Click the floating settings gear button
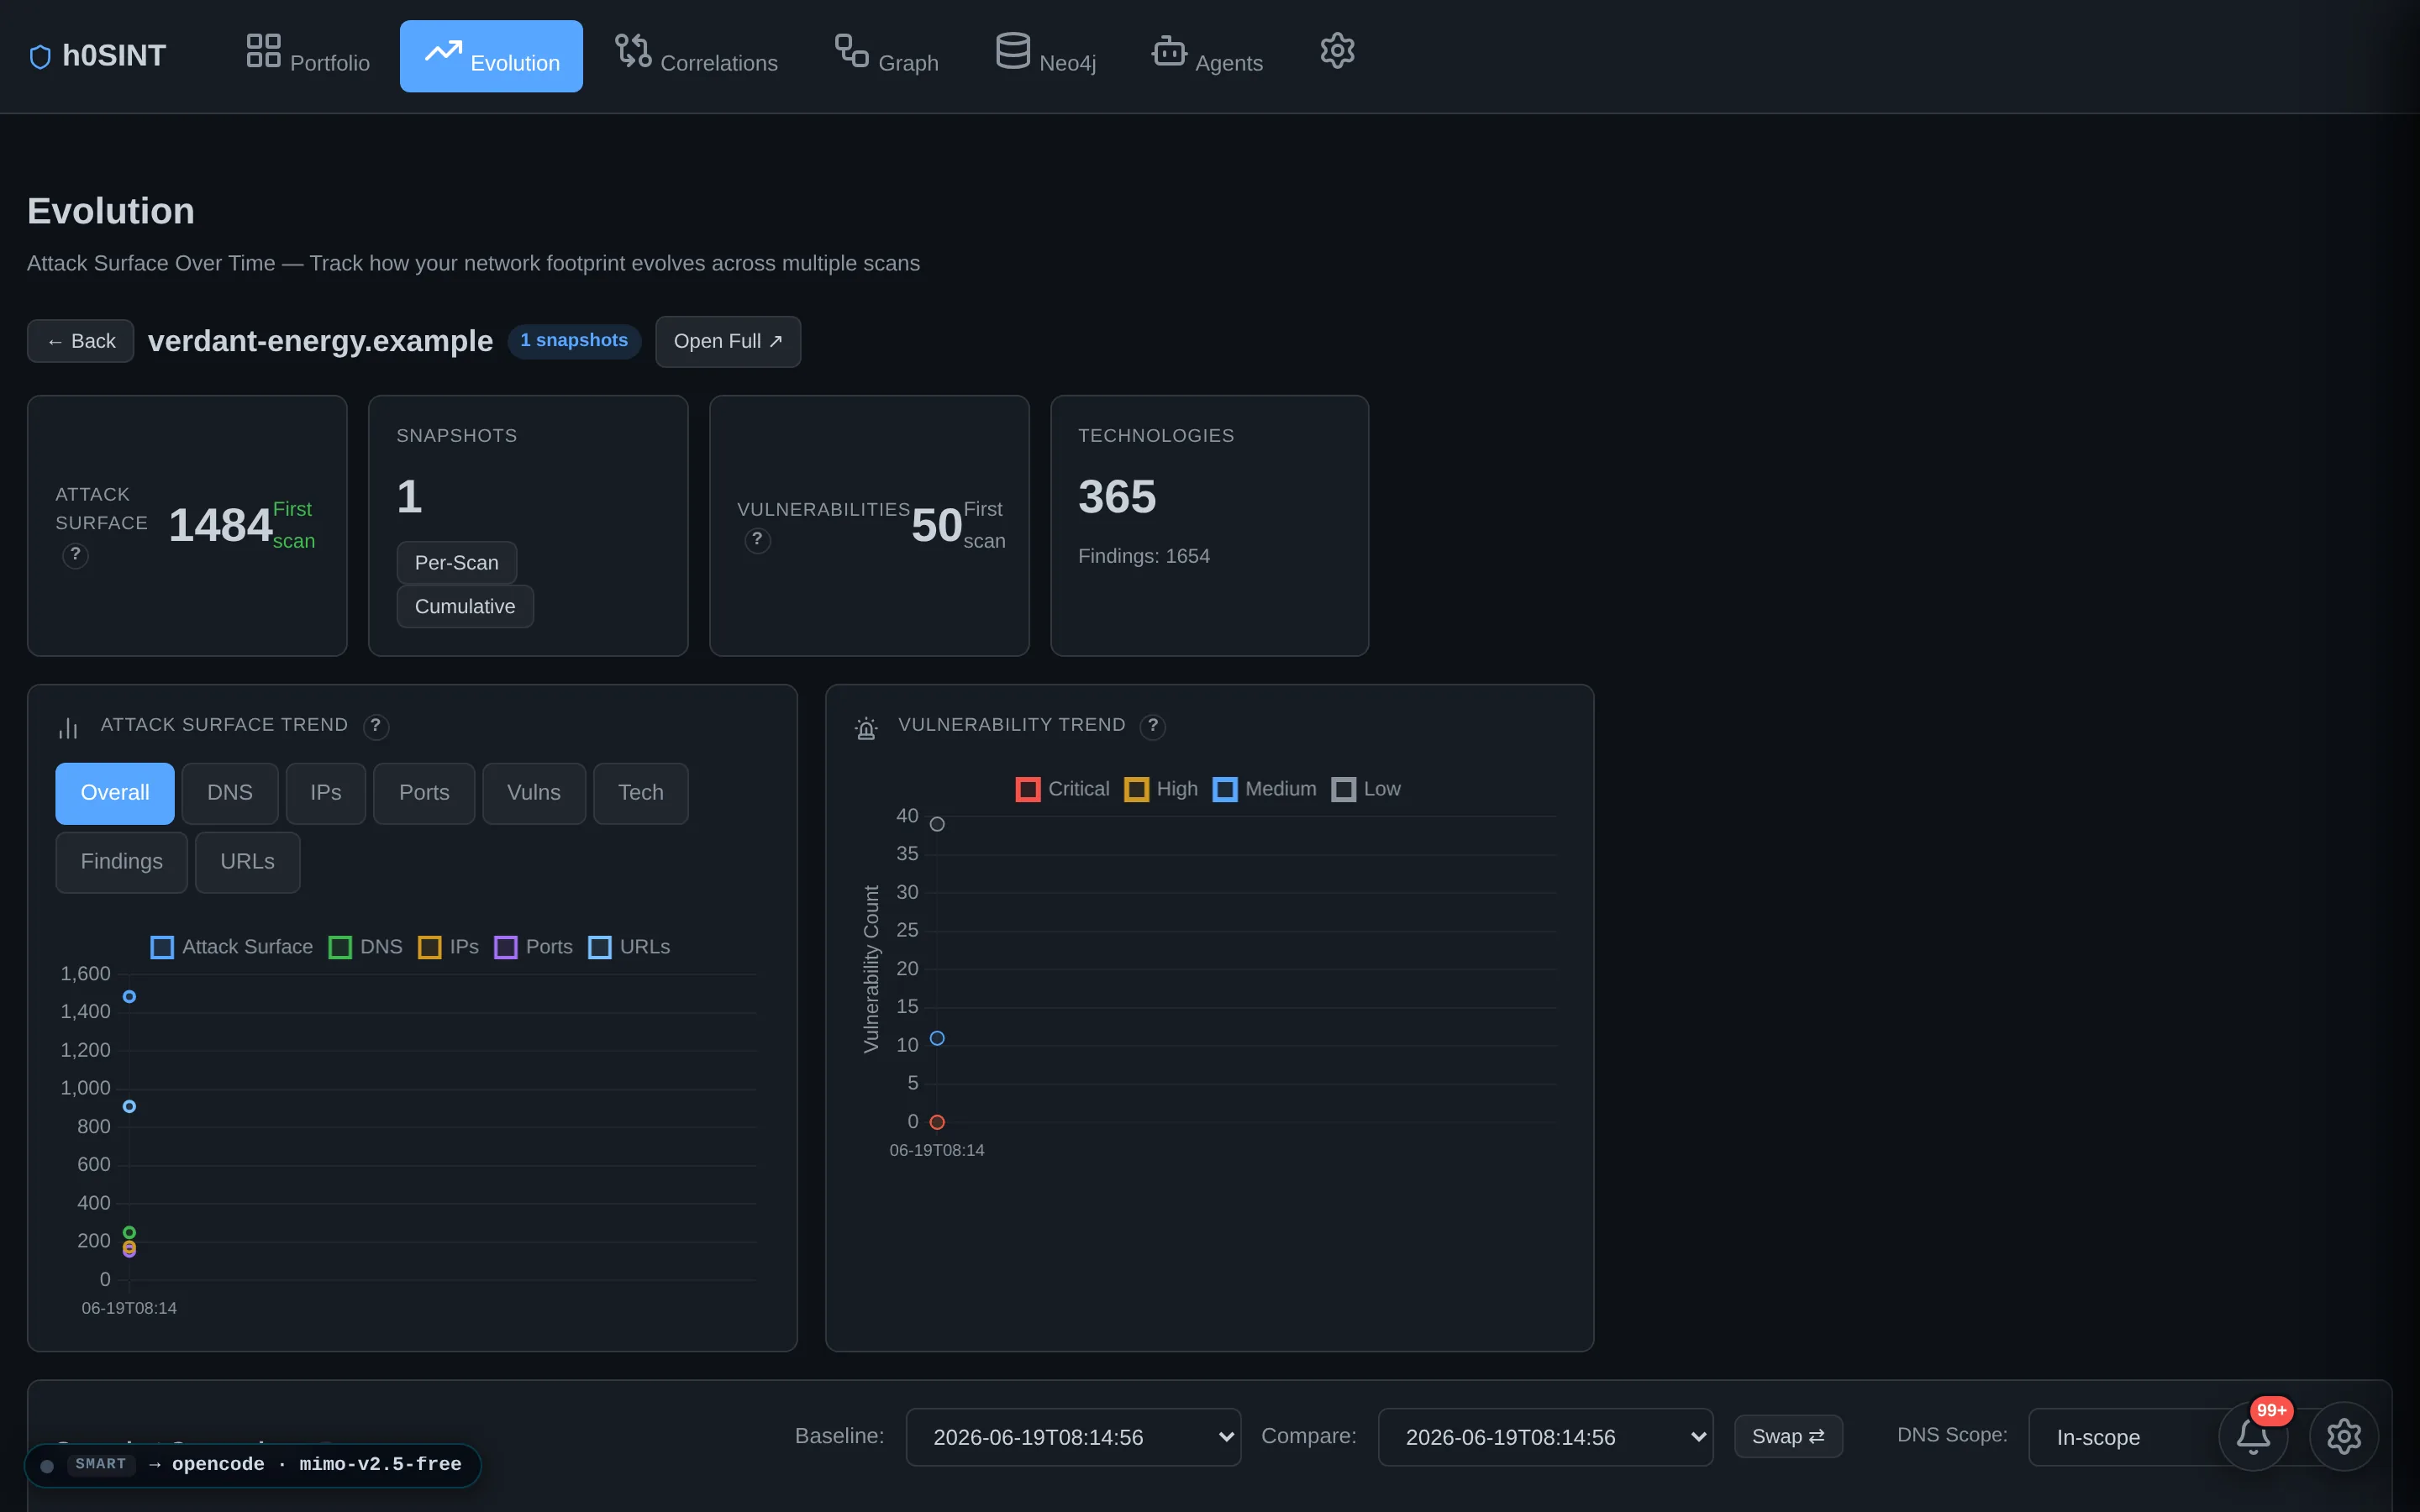 pos(2344,1436)
